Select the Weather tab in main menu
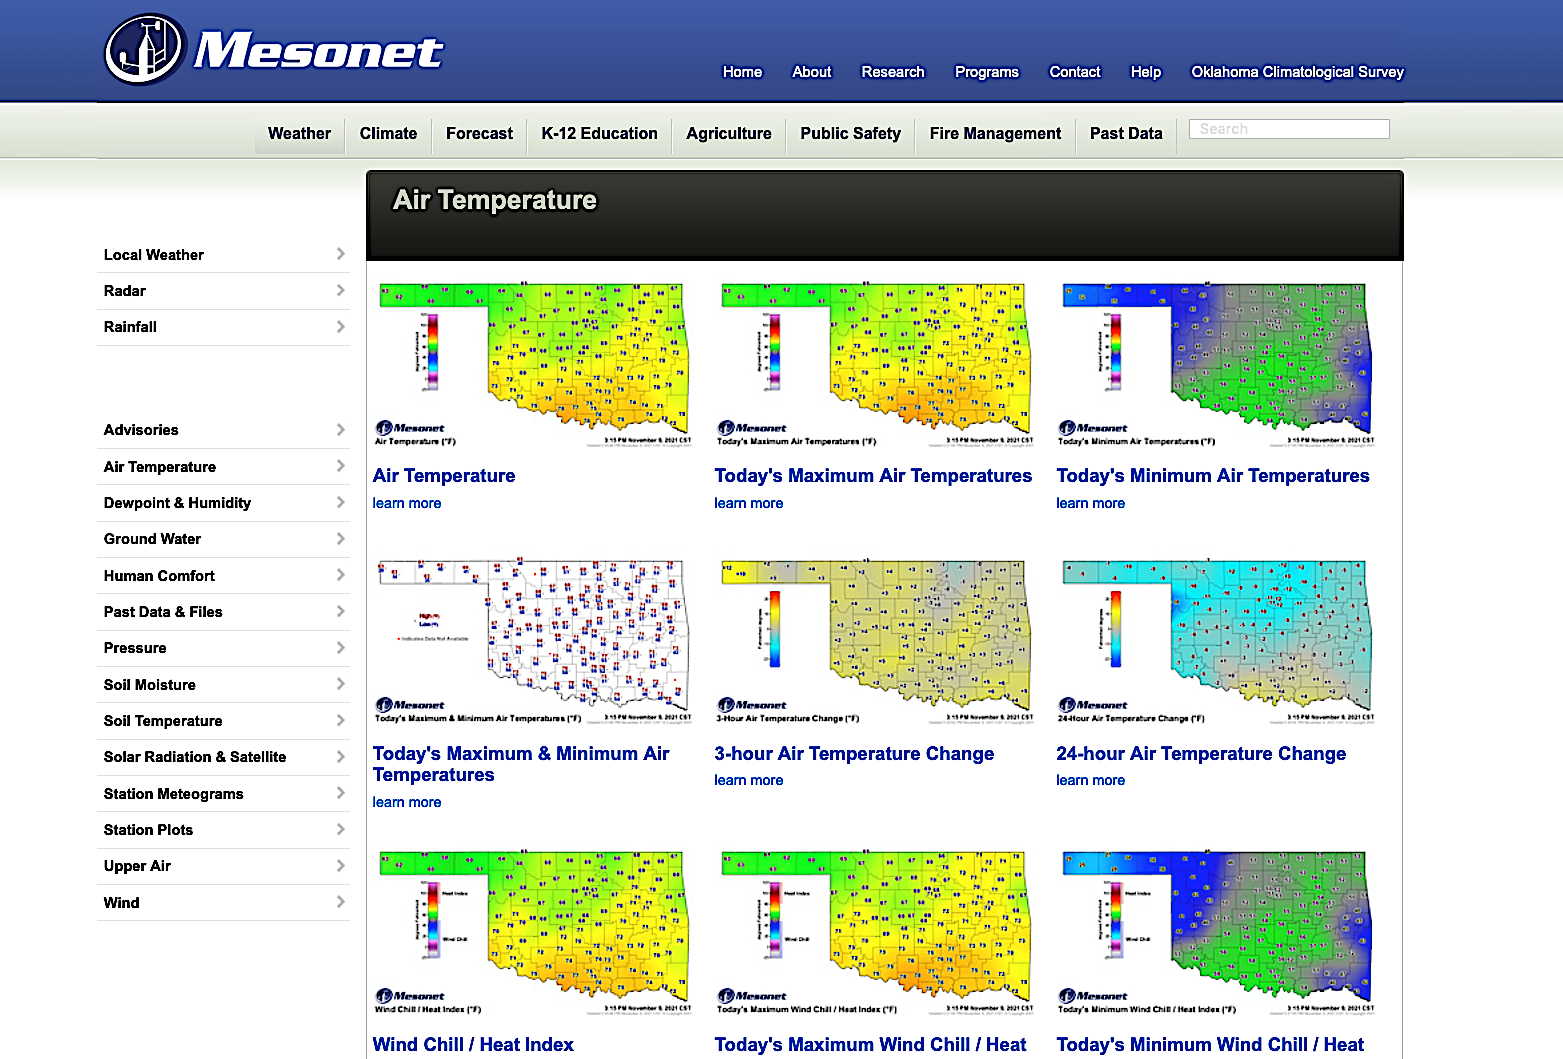Viewport: 1563px width, 1059px height. coord(299,134)
